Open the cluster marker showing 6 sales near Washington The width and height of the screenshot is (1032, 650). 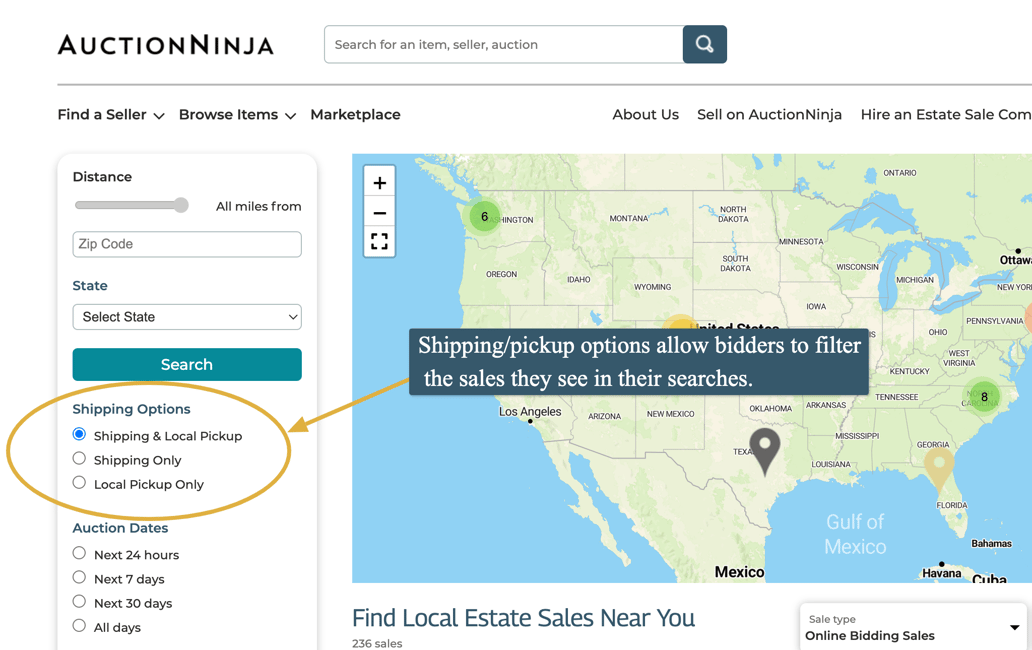pos(484,215)
